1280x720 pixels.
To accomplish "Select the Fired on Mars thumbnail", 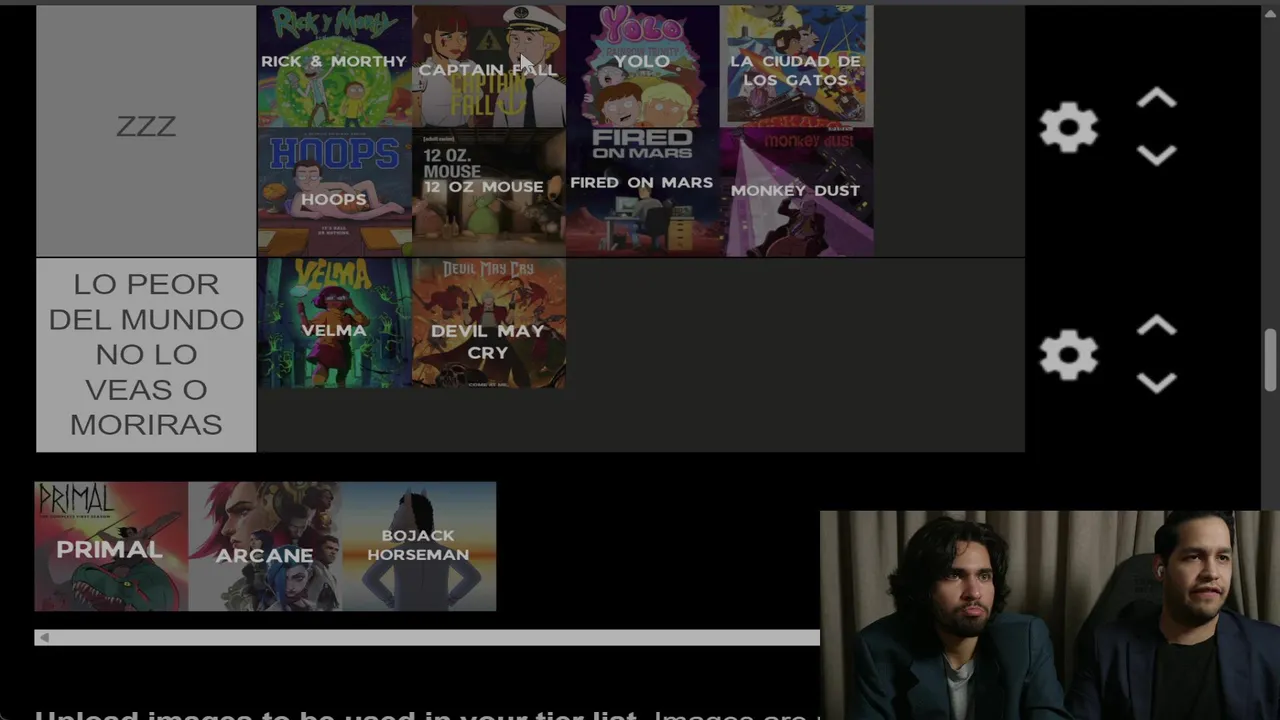I will 642,192.
